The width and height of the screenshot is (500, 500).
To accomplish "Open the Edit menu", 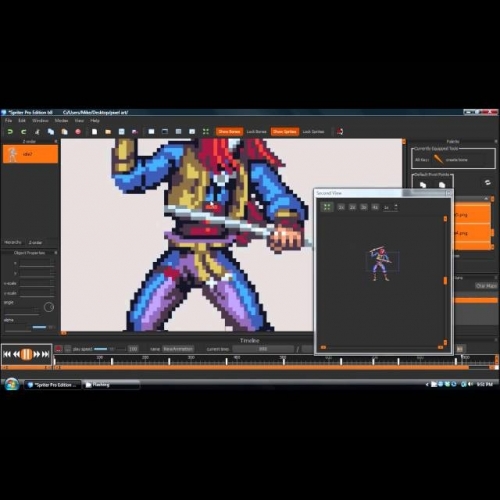I will point(22,120).
